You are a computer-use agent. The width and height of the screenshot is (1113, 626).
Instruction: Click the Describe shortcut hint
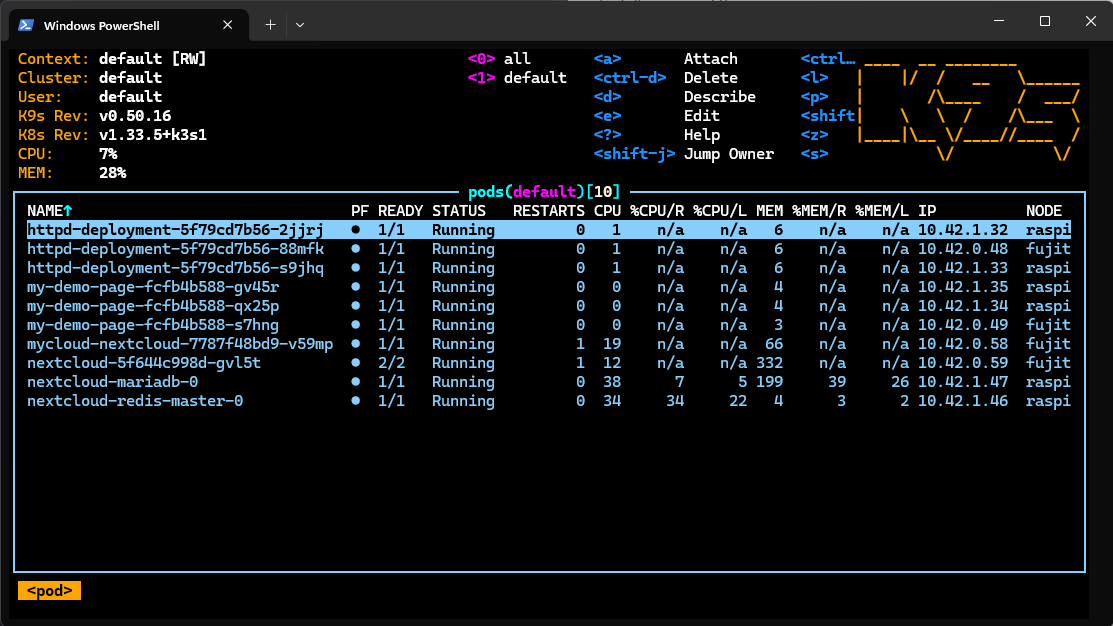[719, 97]
